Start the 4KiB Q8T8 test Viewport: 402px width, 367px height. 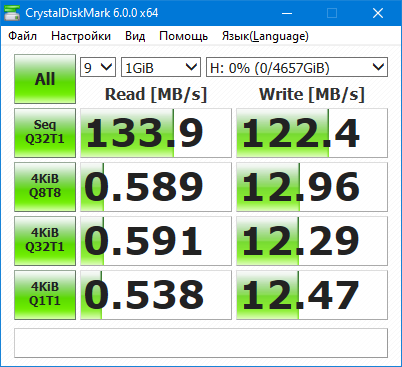pyautogui.click(x=45, y=187)
